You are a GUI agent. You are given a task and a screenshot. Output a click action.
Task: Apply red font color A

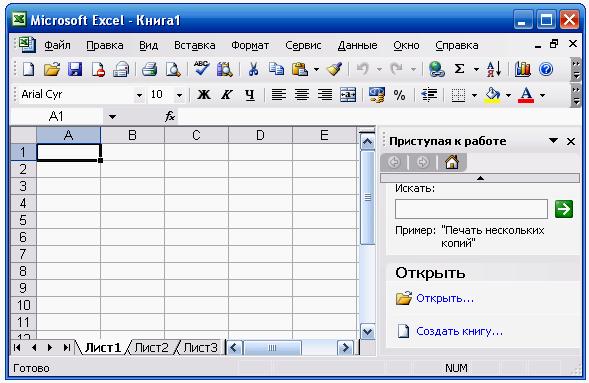point(526,95)
